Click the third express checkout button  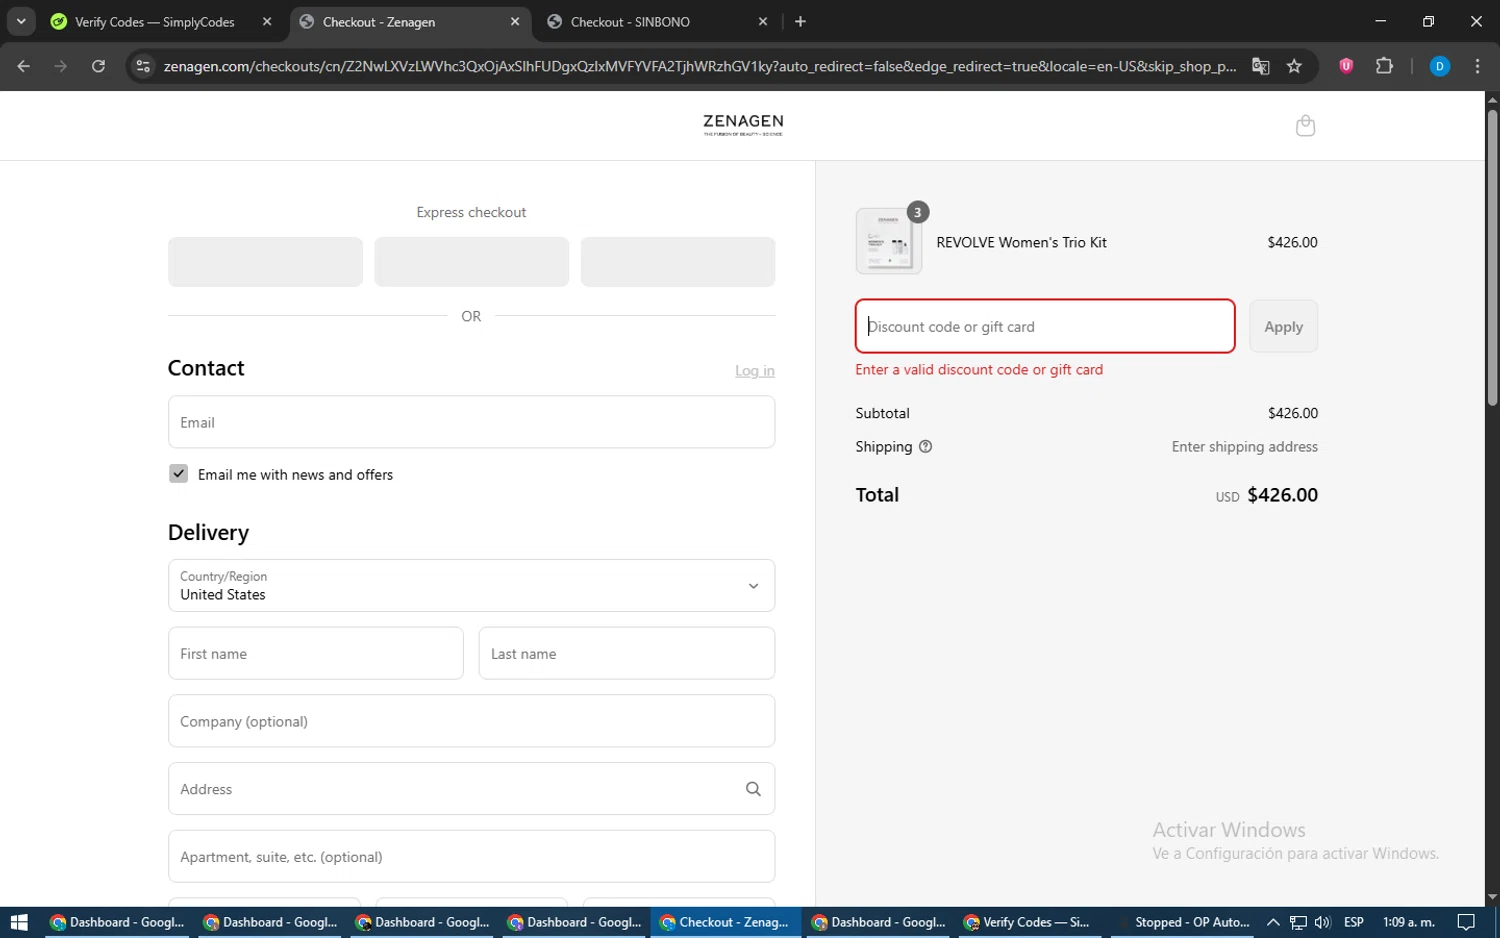tap(678, 262)
